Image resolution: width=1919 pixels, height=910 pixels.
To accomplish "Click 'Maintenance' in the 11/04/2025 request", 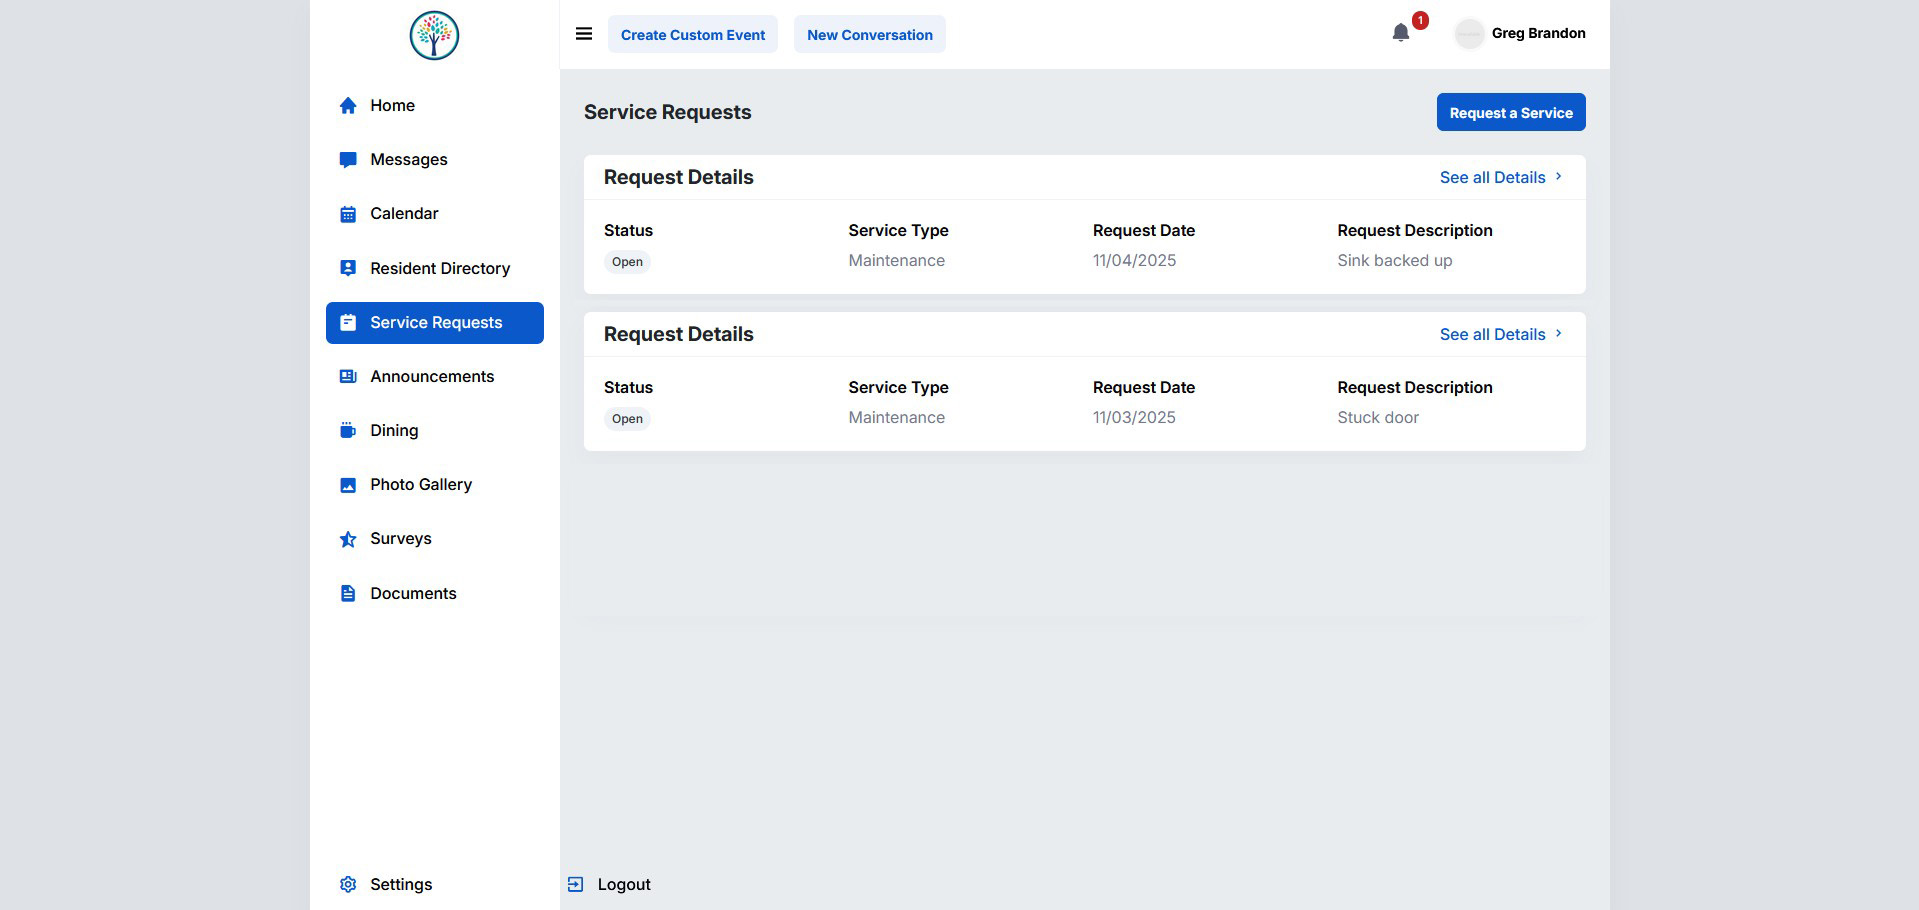I will [x=896, y=261].
